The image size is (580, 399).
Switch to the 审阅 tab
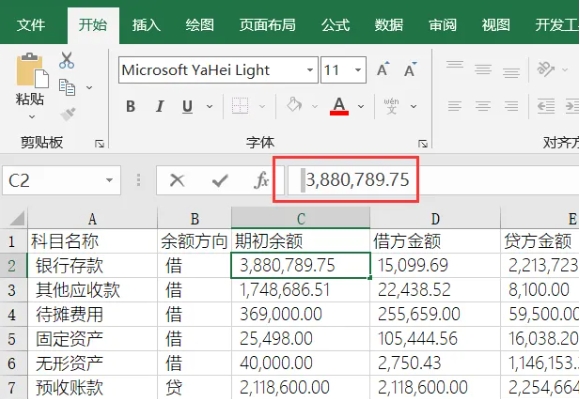(442, 25)
